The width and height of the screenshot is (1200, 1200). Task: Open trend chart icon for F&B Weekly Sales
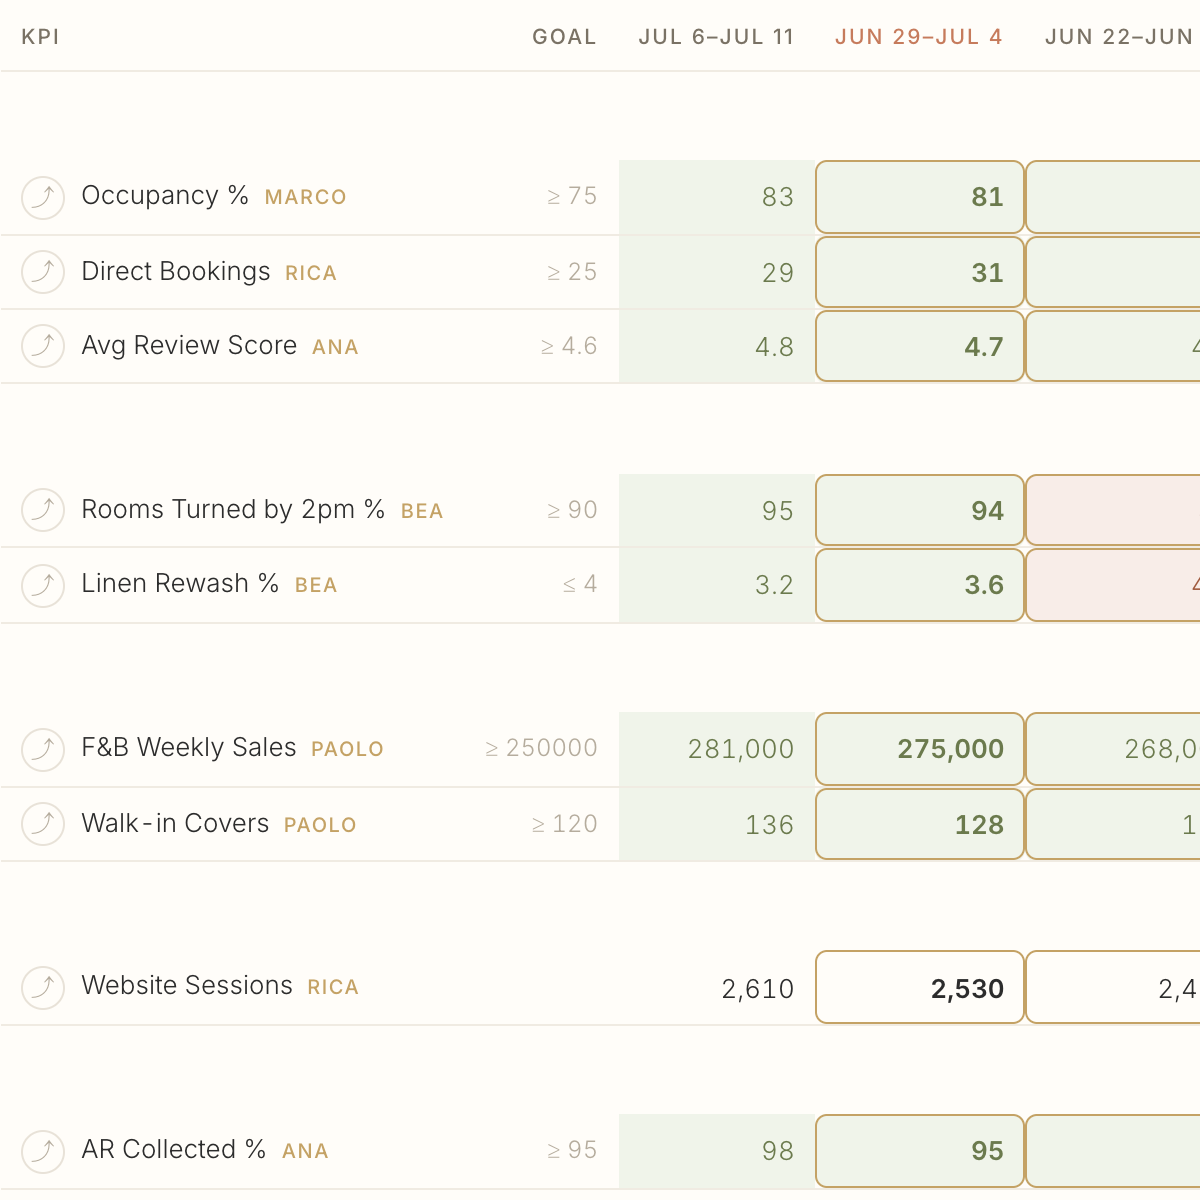pos(43,748)
